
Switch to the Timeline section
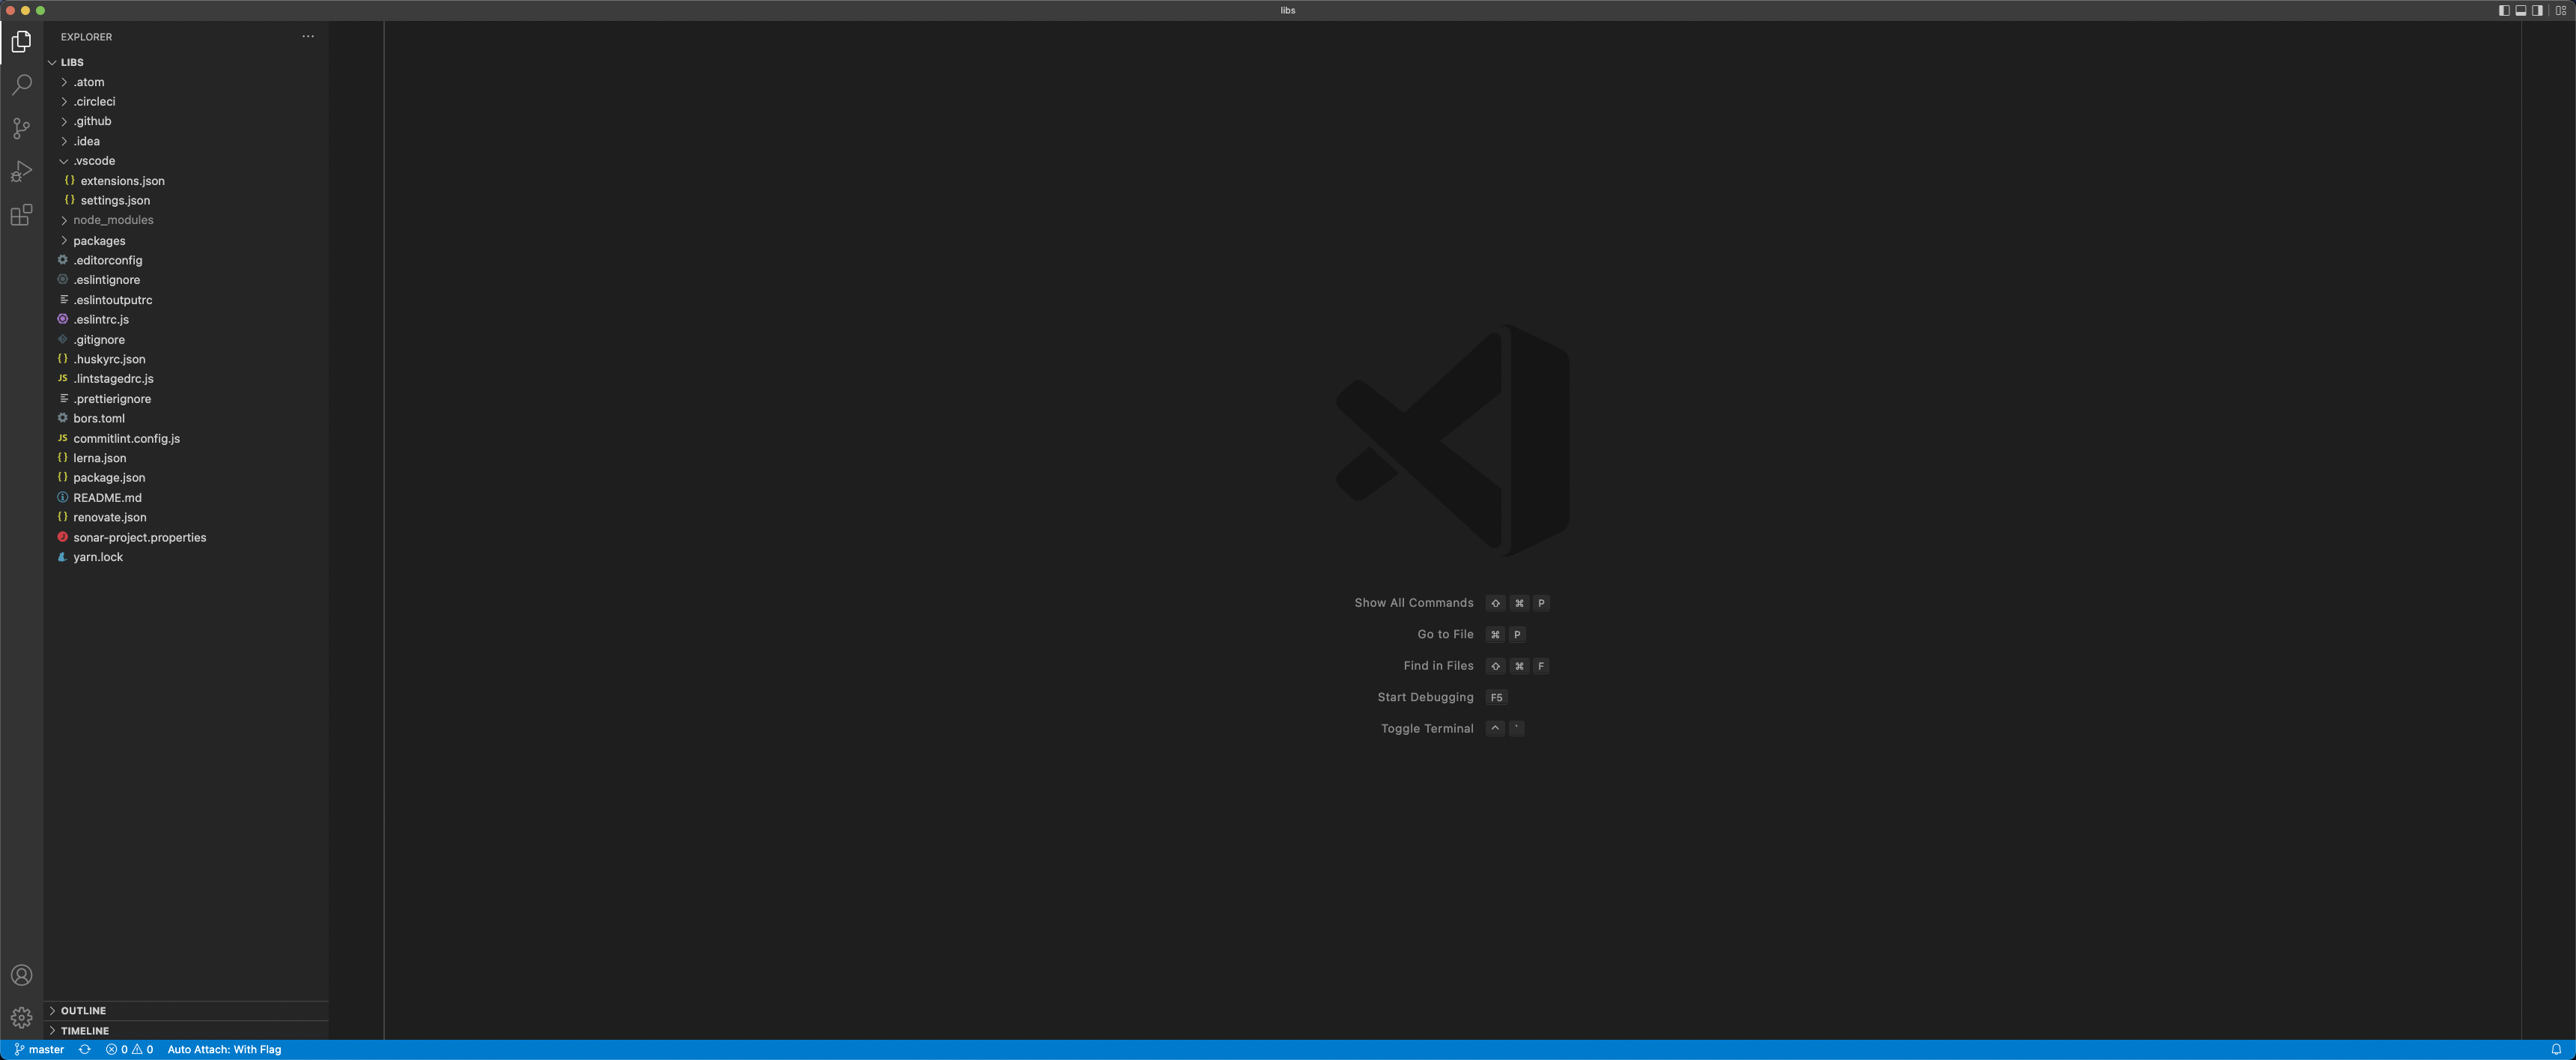(84, 1030)
